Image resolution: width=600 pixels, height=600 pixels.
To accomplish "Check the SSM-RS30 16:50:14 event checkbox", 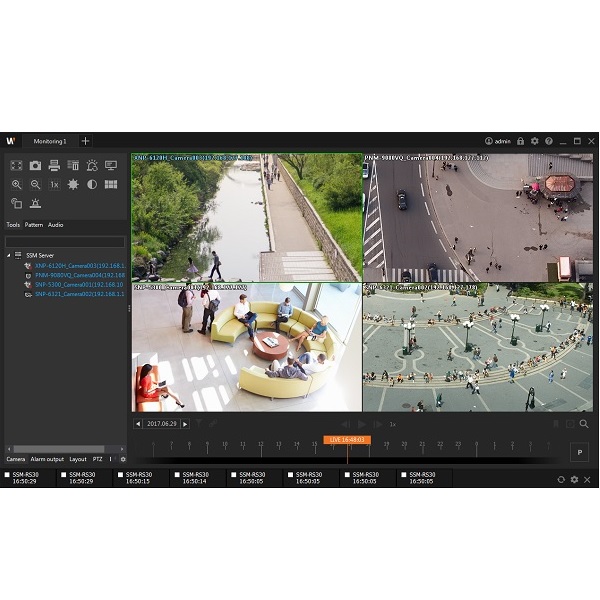I will coord(177,474).
